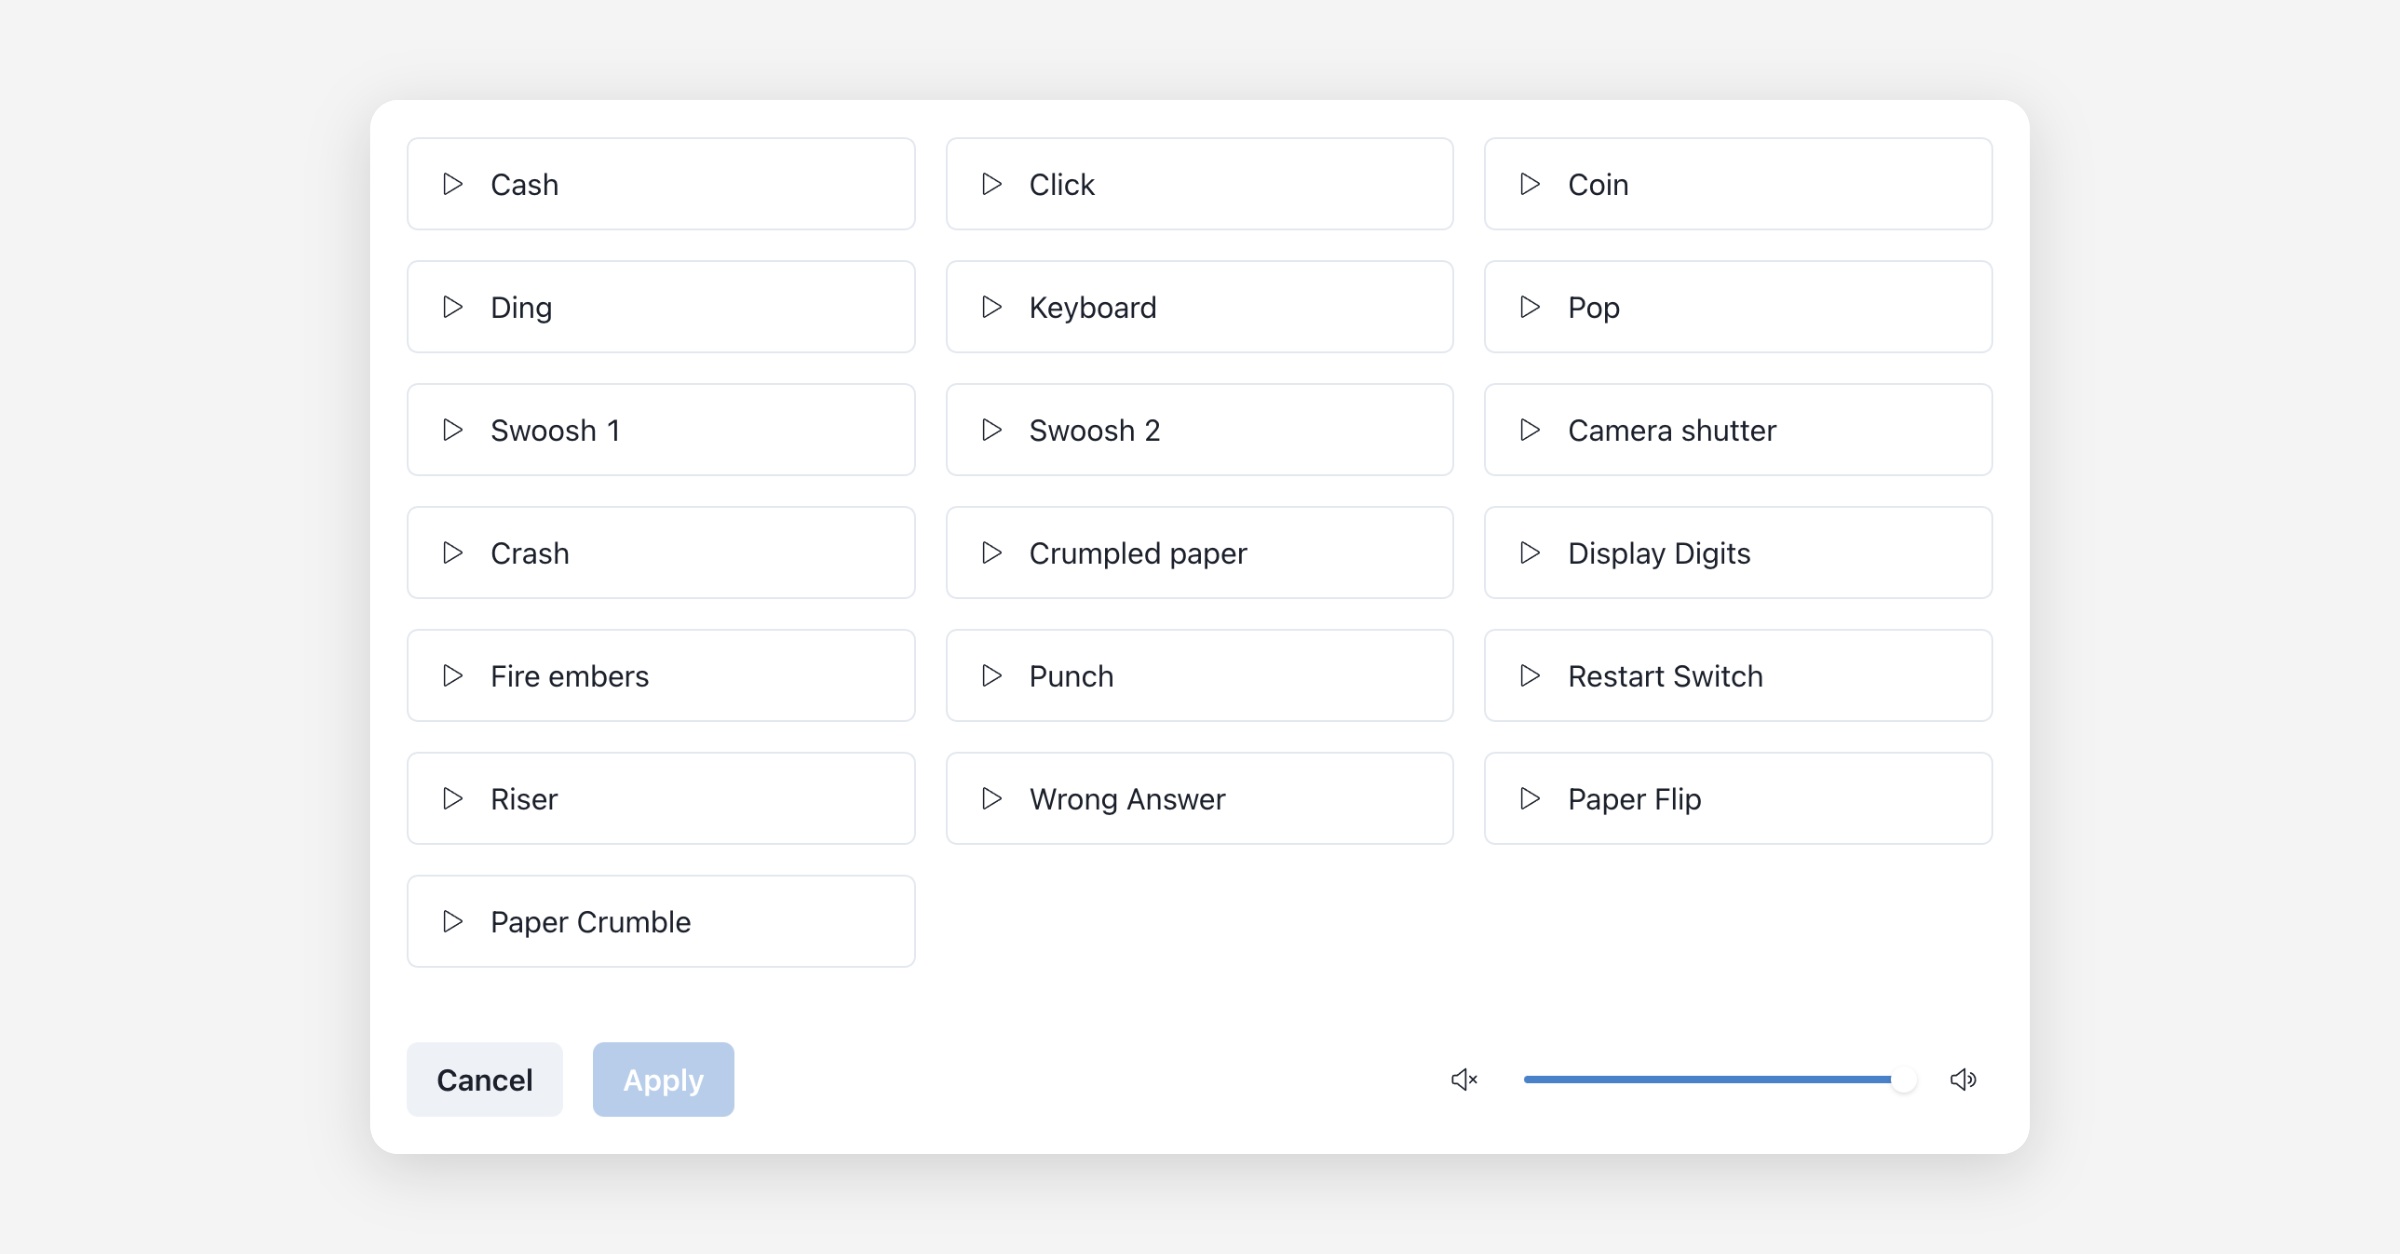Play the Fire embers preview icon
Image resolution: width=2400 pixels, height=1254 pixels.
click(x=453, y=676)
